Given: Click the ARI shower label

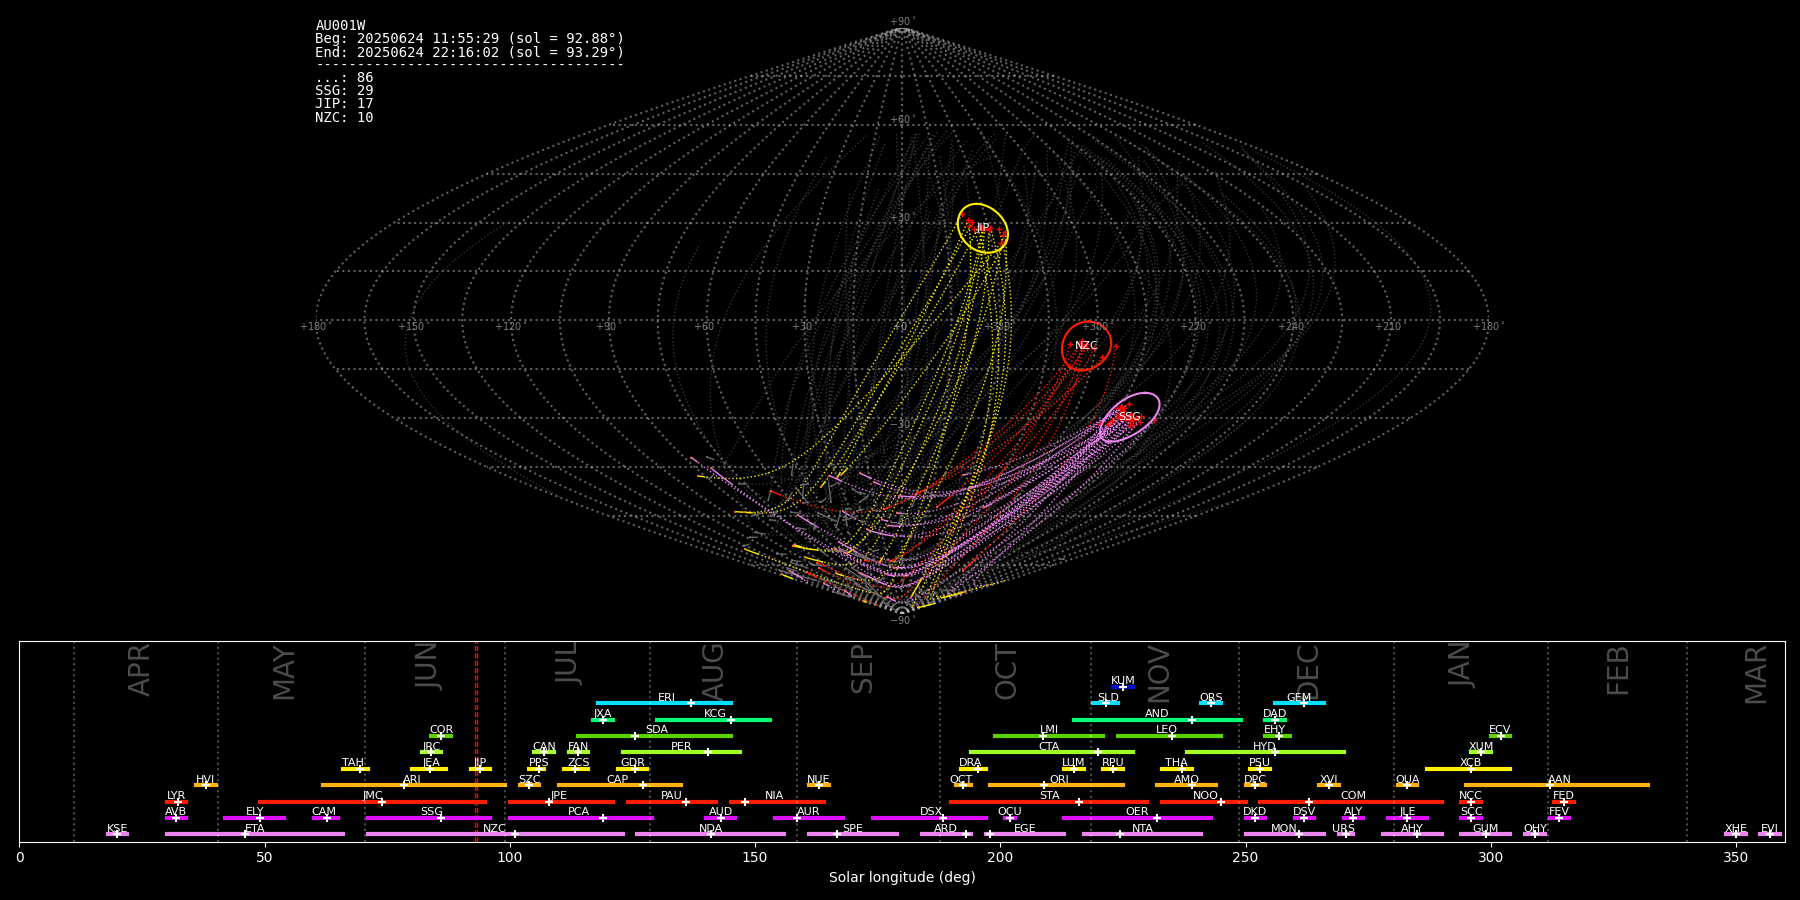Looking at the screenshot, I should [412, 780].
